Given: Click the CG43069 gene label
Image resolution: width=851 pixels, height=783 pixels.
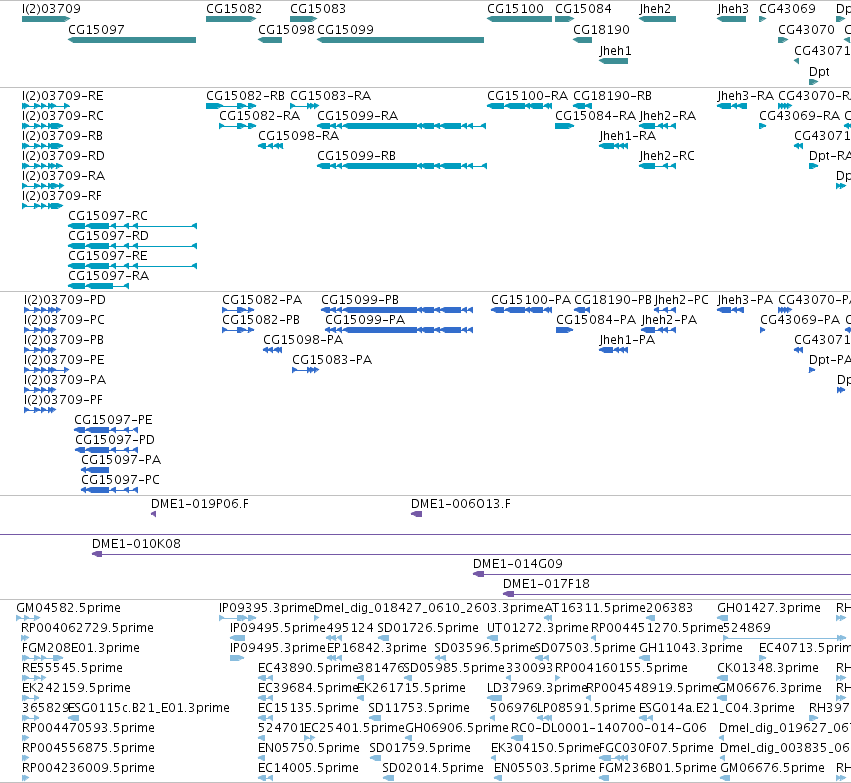Looking at the screenshot, I should coord(787,9).
